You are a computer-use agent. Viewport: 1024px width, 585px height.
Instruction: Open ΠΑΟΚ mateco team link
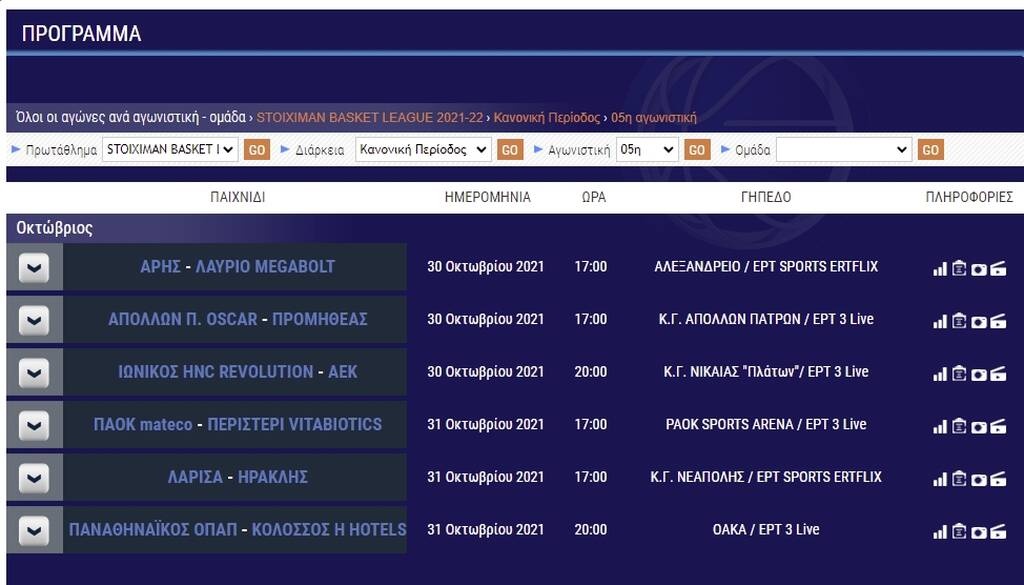143,424
